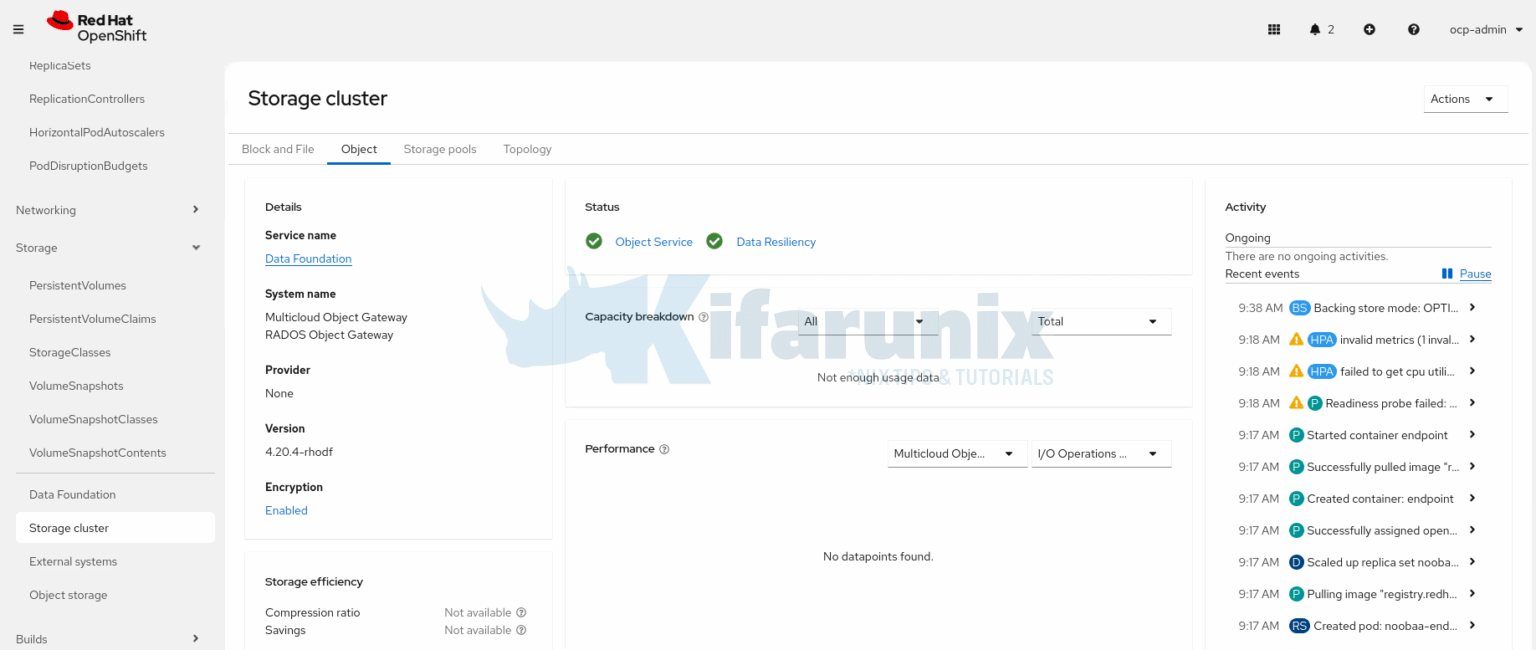Open the ocp-admin user menu
The width and height of the screenshot is (1536, 650).
[x=1486, y=30]
